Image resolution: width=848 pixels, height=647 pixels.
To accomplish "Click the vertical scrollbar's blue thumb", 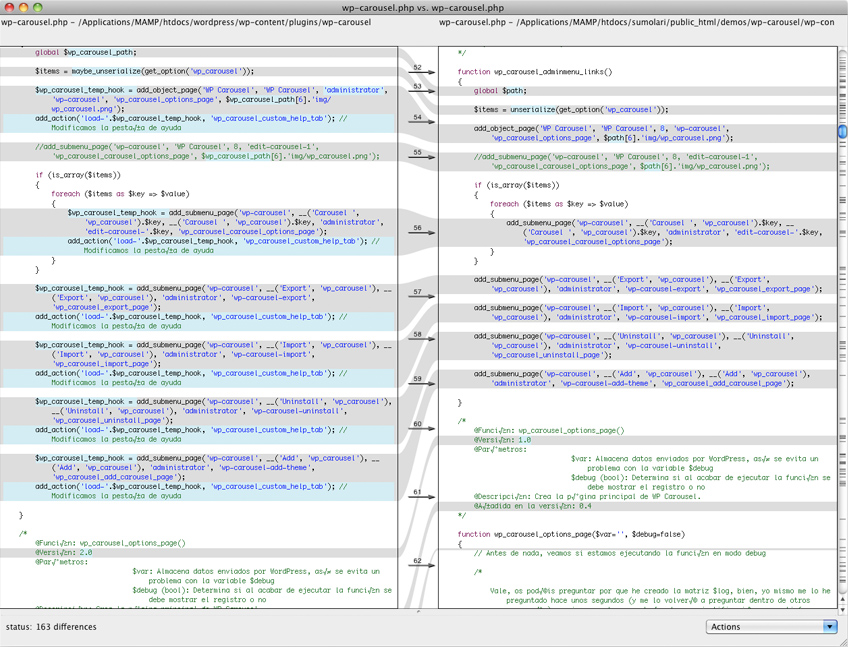I will tap(843, 131).
